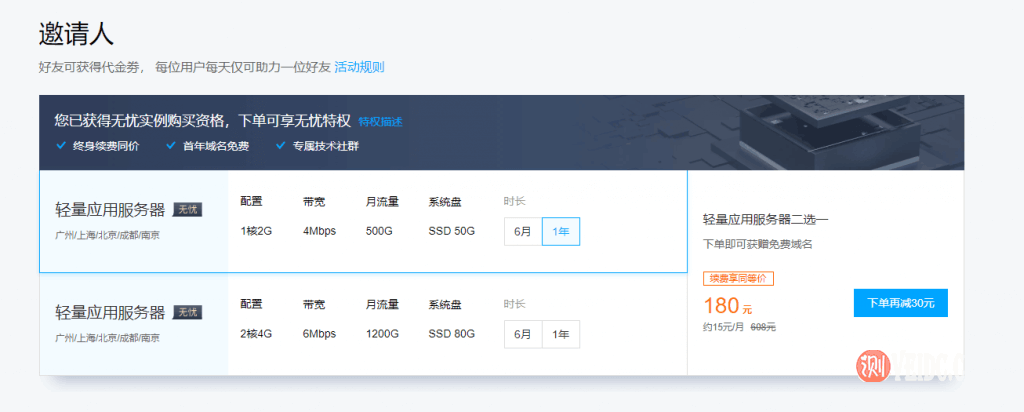Select 1年 duration for the 1核2G server

point(561,232)
